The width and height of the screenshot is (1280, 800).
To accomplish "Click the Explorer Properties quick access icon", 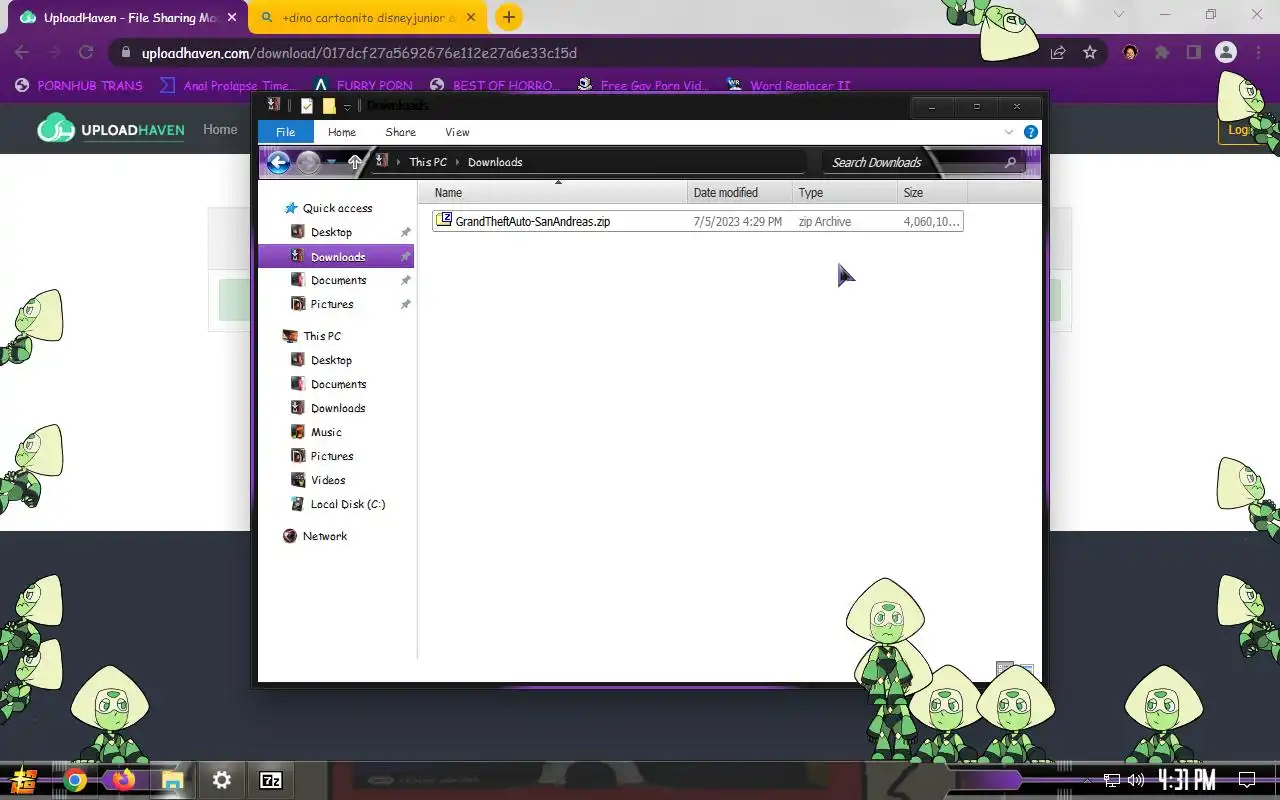I will (307, 106).
